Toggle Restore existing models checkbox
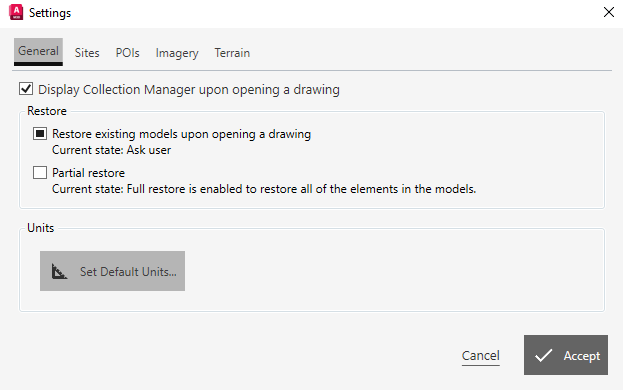Screen dimensions: 623x390 coord(40,133)
